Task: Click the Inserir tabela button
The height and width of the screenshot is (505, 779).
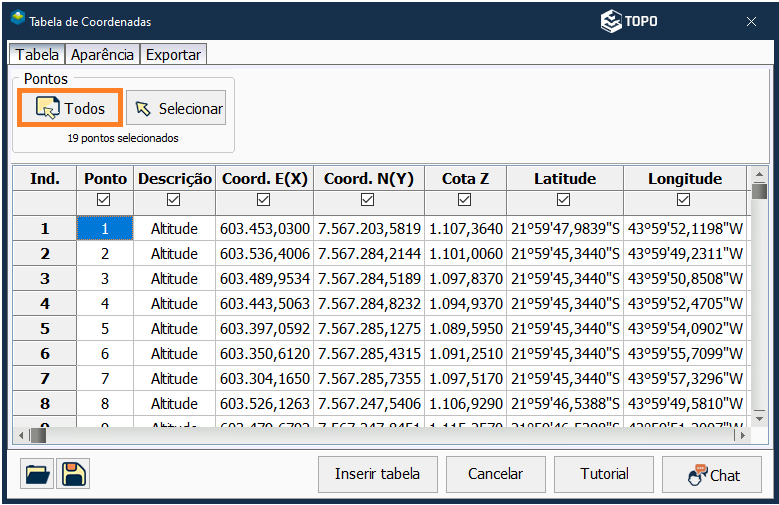Action: tap(377, 474)
